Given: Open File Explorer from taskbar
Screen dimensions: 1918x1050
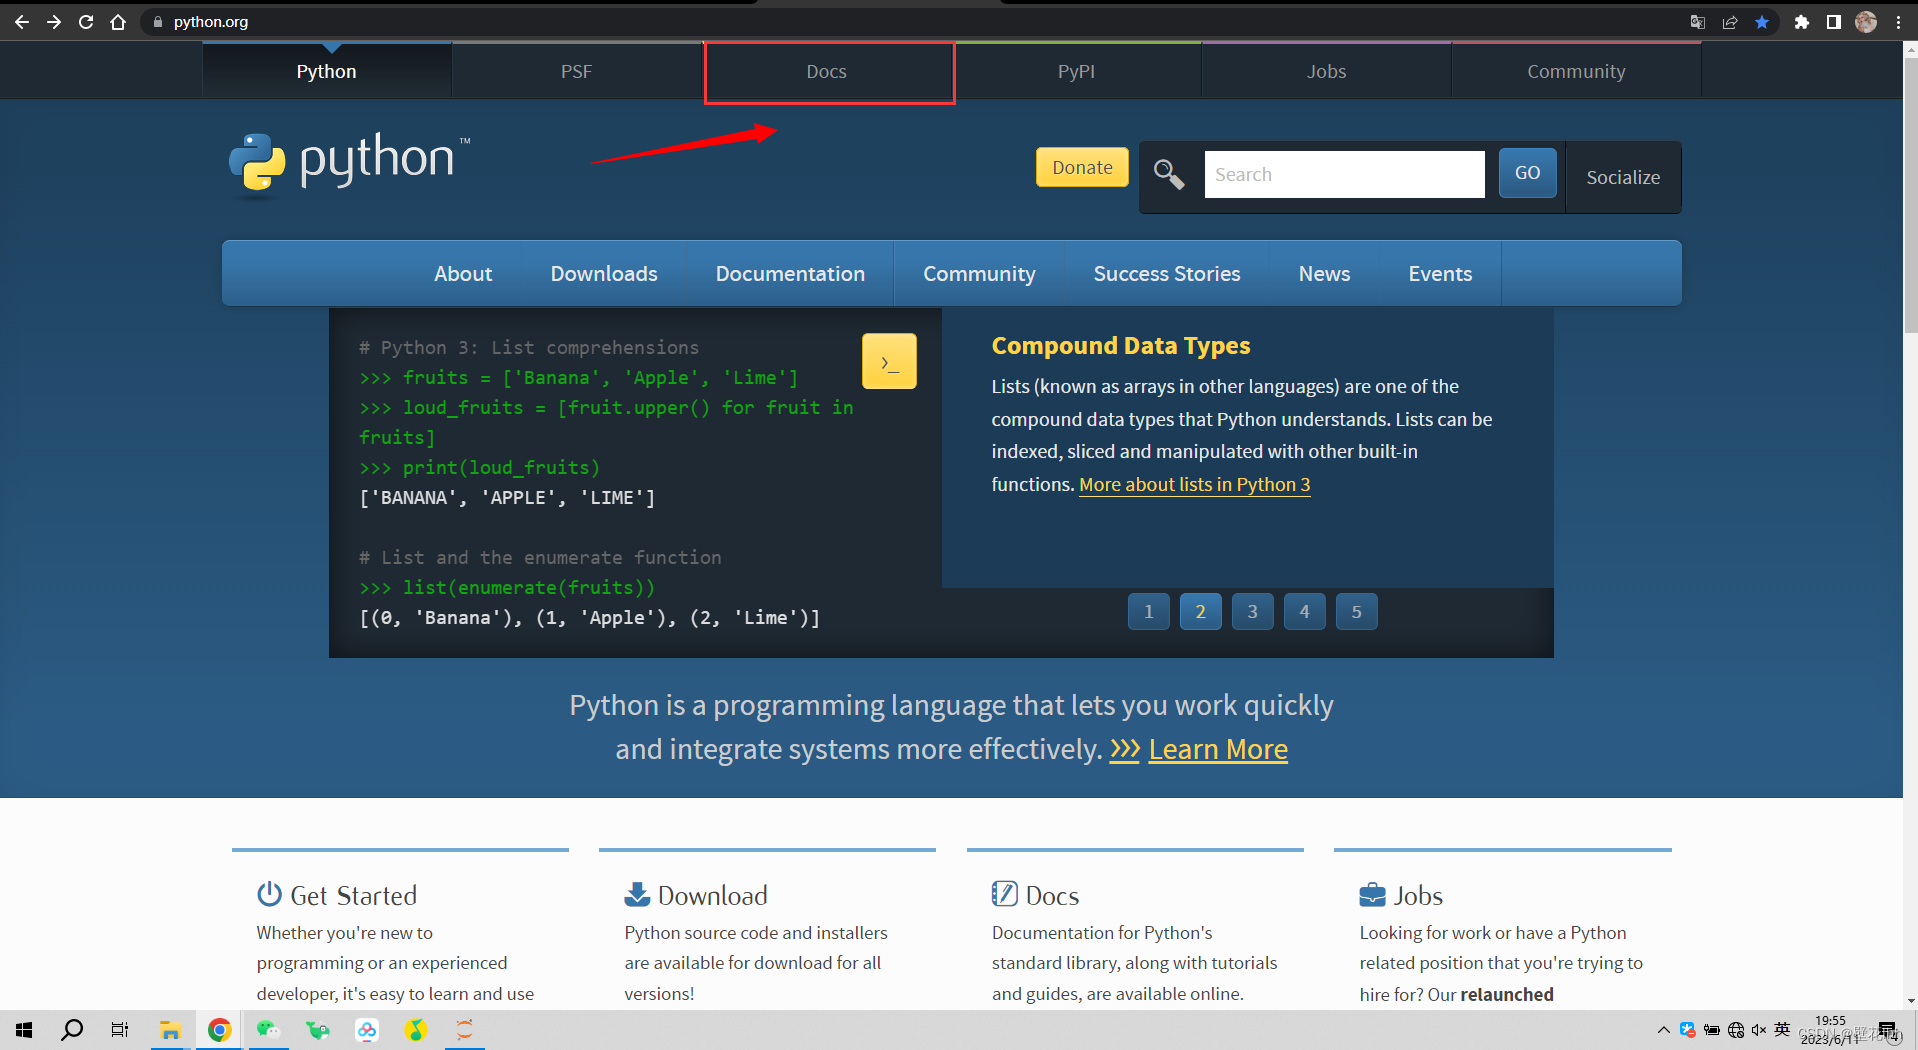Looking at the screenshot, I should tap(170, 1030).
